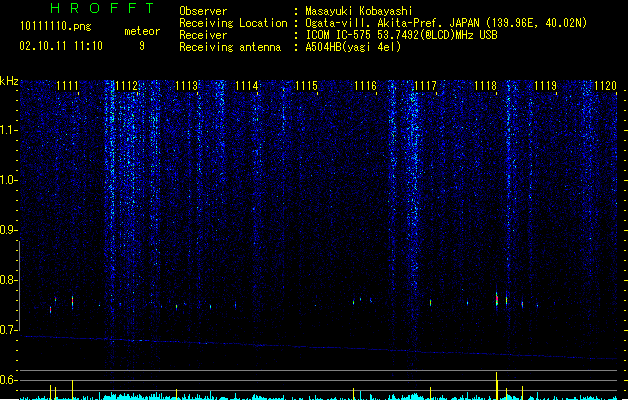Click the HROFFT title text
This screenshot has height=400, width=629.
(x=102, y=8)
